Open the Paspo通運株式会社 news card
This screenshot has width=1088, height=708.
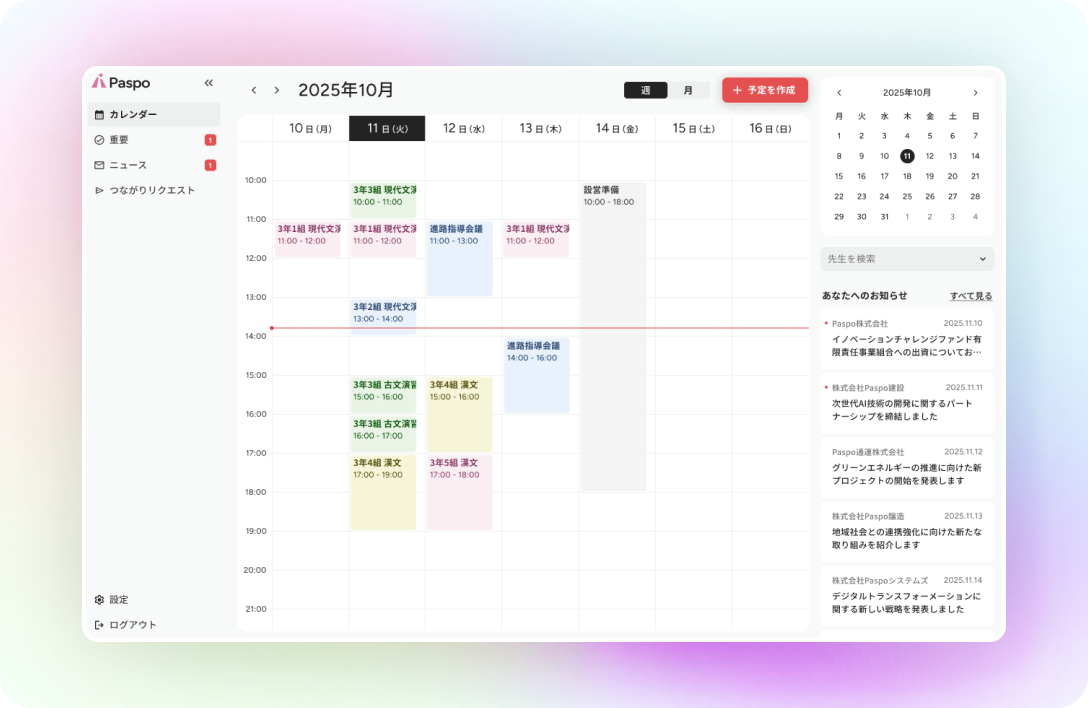[907, 468]
